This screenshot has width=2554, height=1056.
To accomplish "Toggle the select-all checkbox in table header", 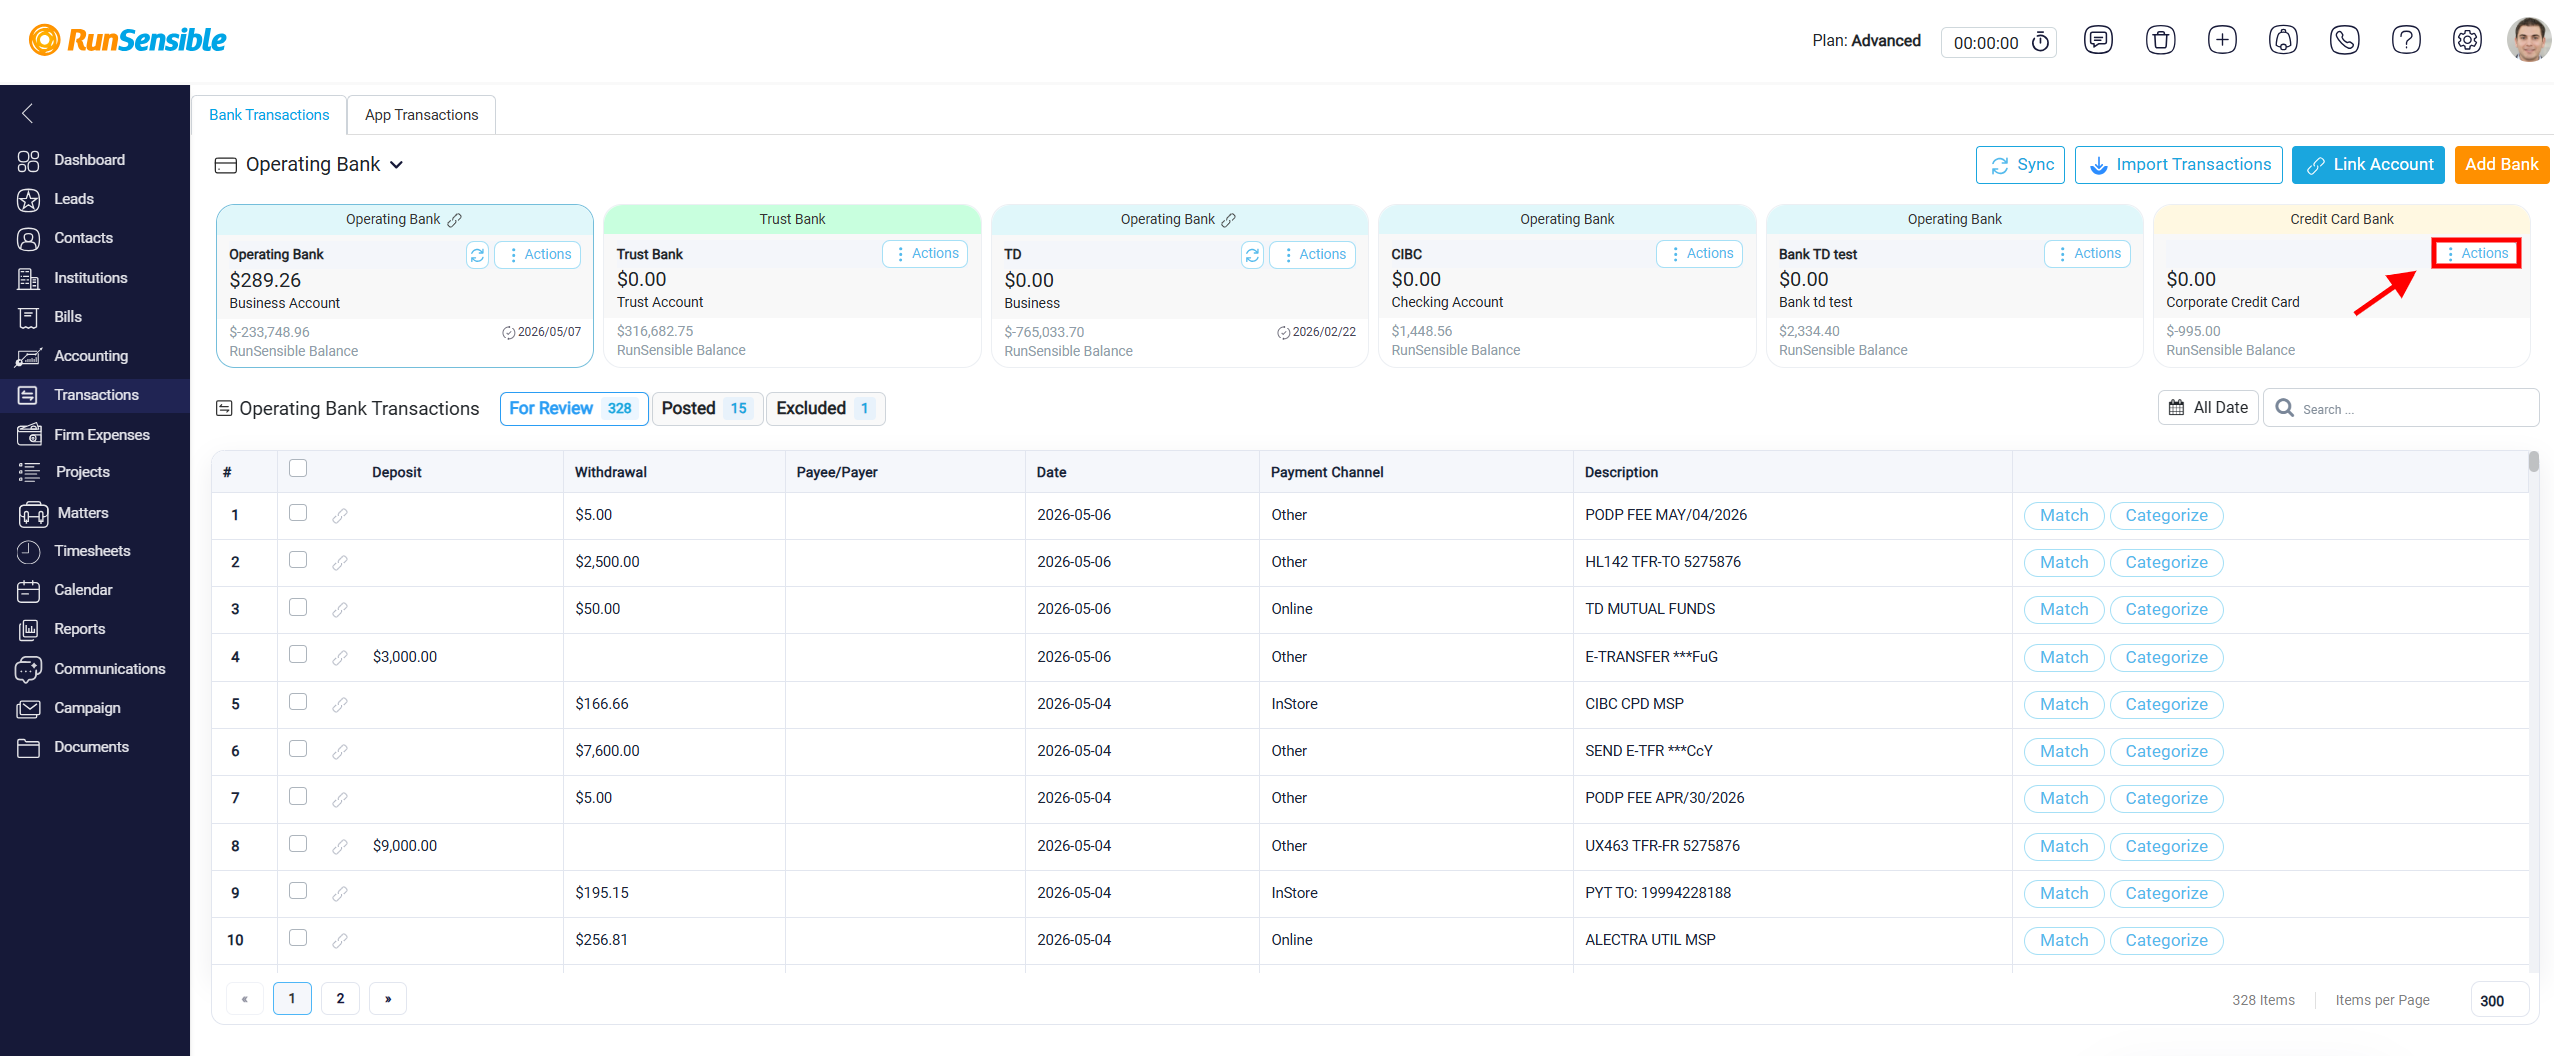I will pyautogui.click(x=298, y=468).
